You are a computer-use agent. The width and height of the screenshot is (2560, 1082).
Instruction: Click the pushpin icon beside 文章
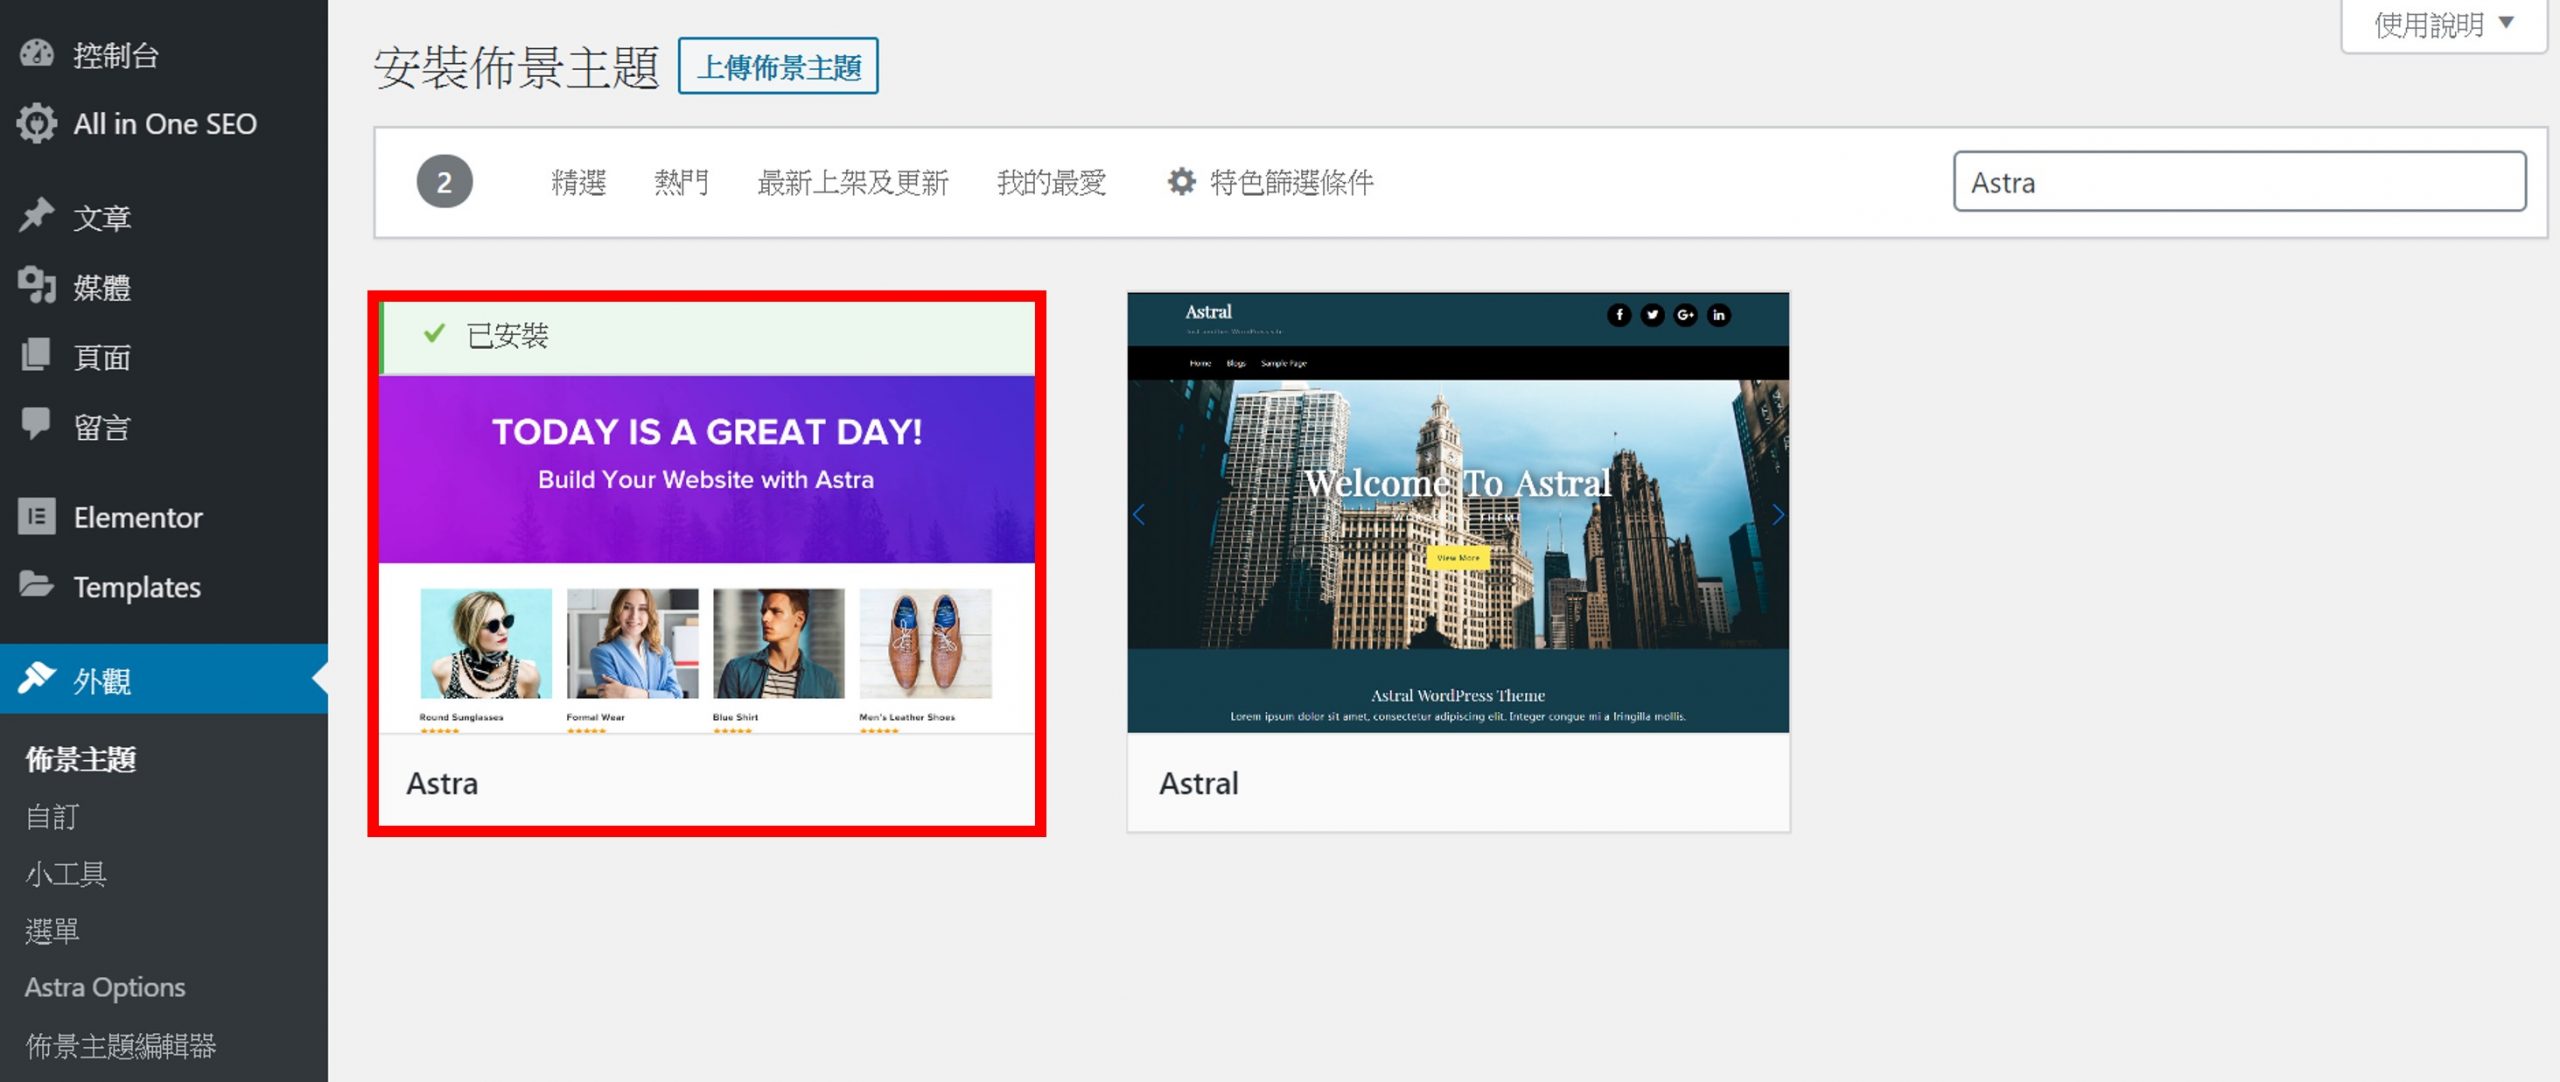click(37, 216)
